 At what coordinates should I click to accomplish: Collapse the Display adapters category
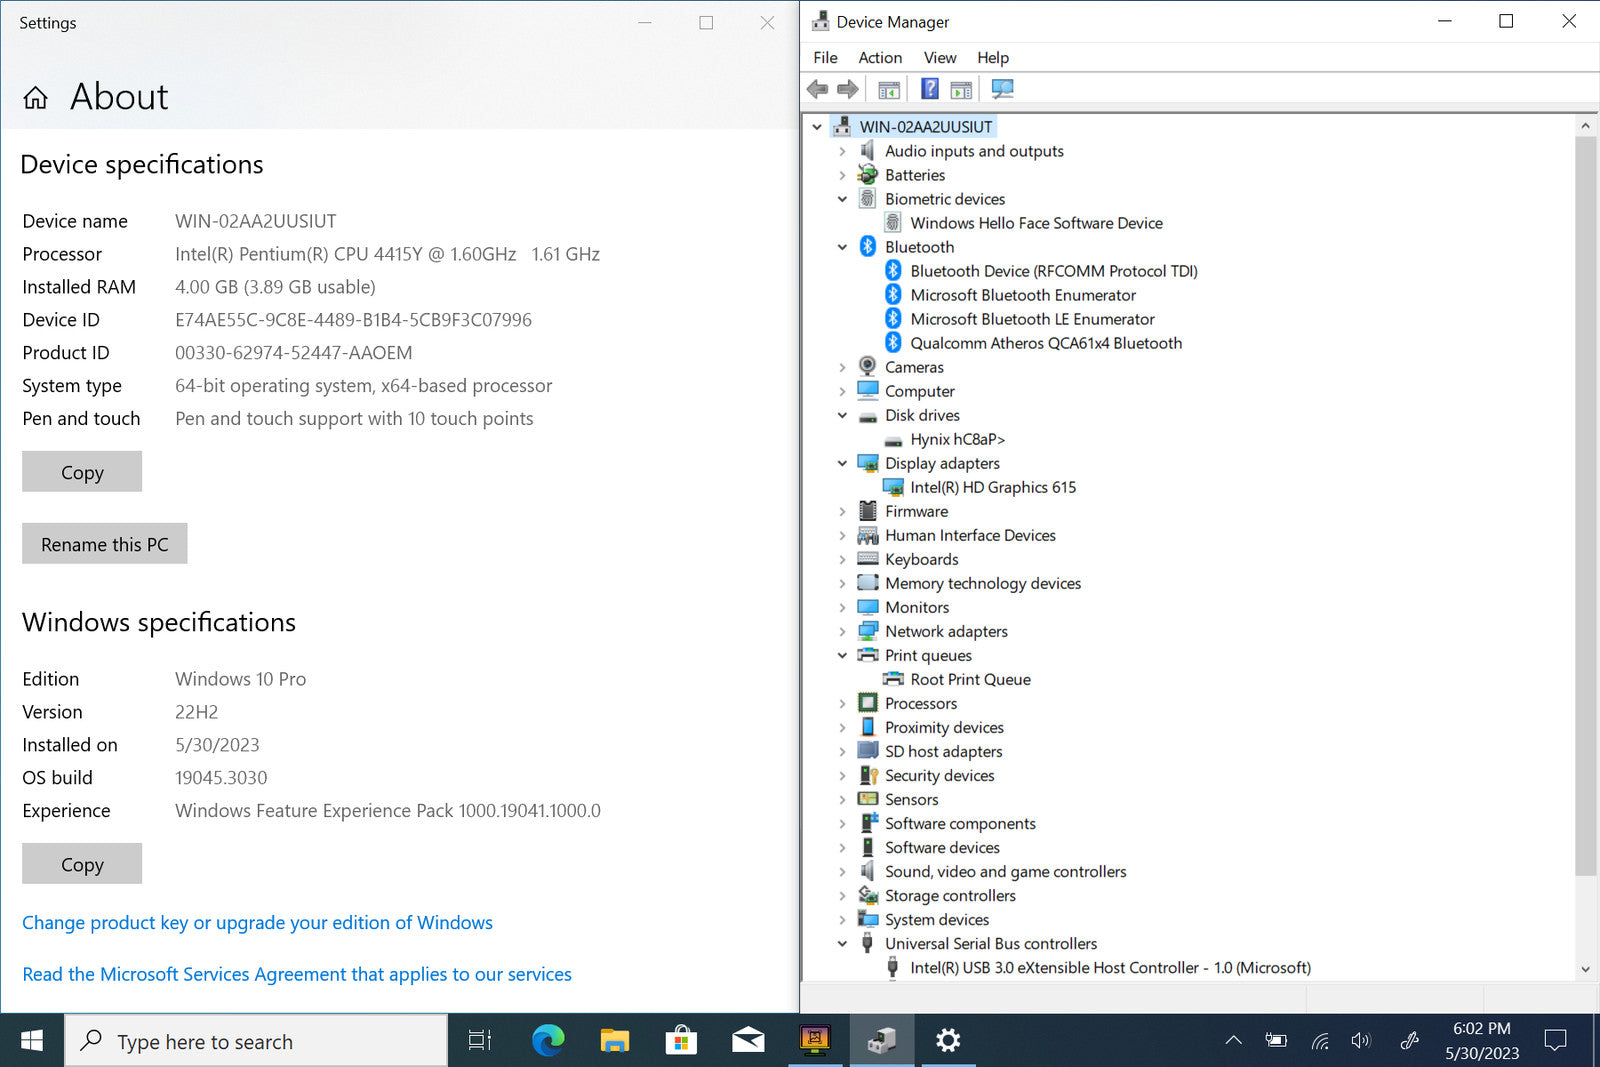[x=842, y=463]
